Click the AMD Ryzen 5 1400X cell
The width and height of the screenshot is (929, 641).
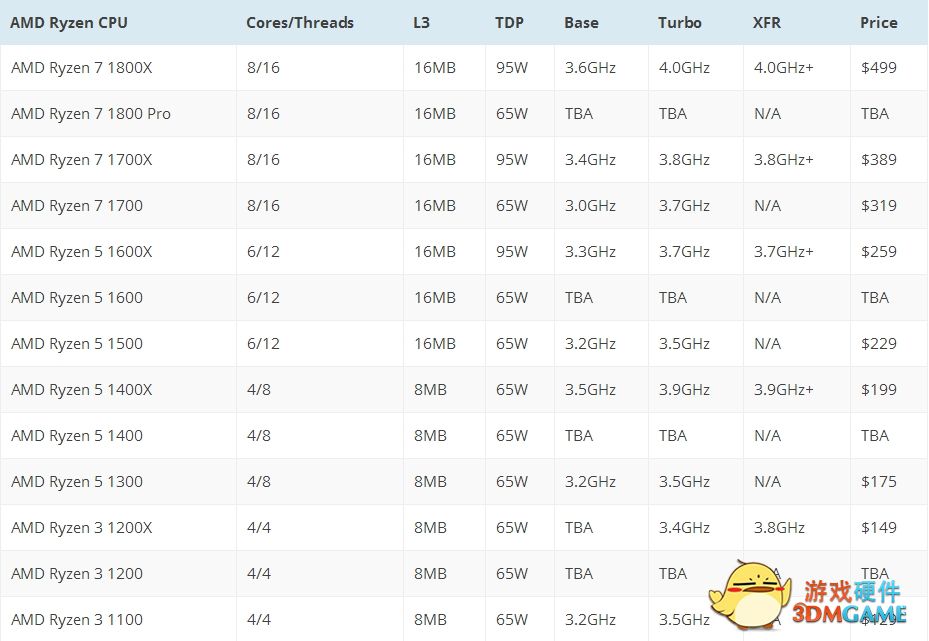(x=82, y=390)
